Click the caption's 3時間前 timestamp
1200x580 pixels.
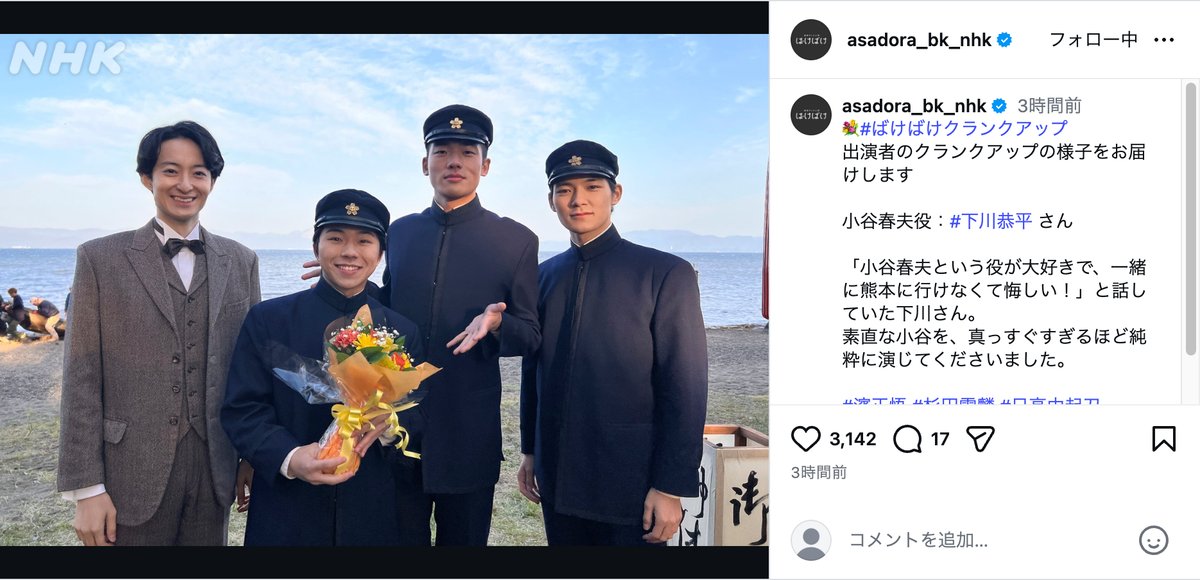tap(1050, 106)
